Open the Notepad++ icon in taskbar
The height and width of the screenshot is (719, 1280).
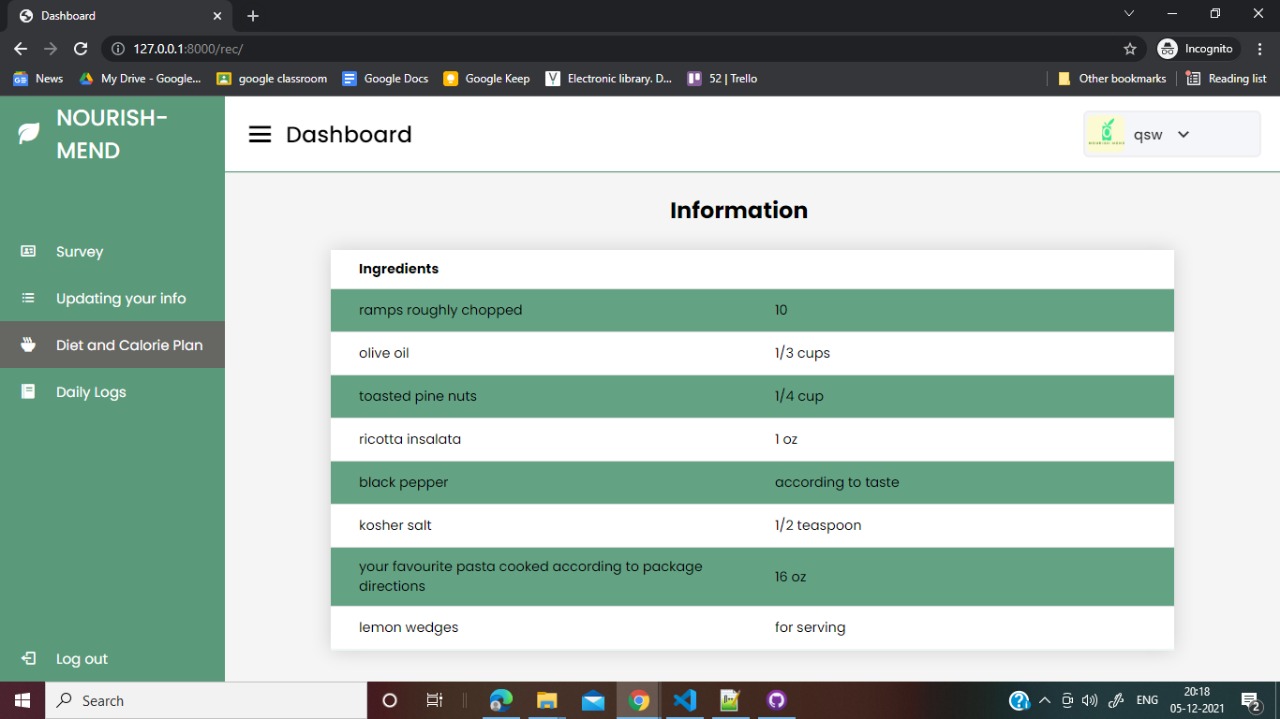731,700
